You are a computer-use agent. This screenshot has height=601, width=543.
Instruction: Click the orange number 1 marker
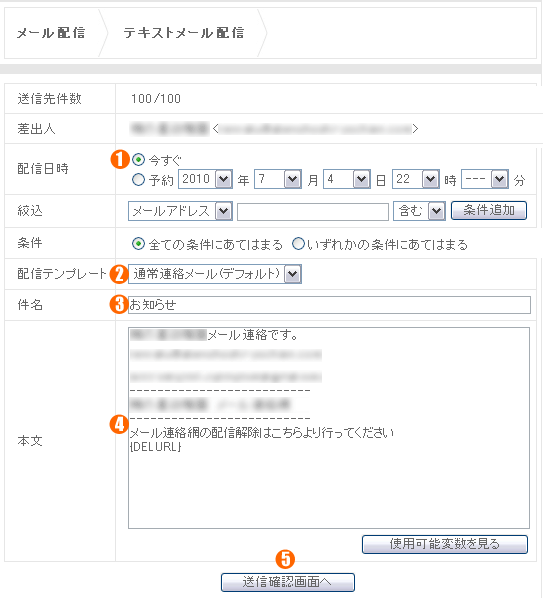(120, 159)
